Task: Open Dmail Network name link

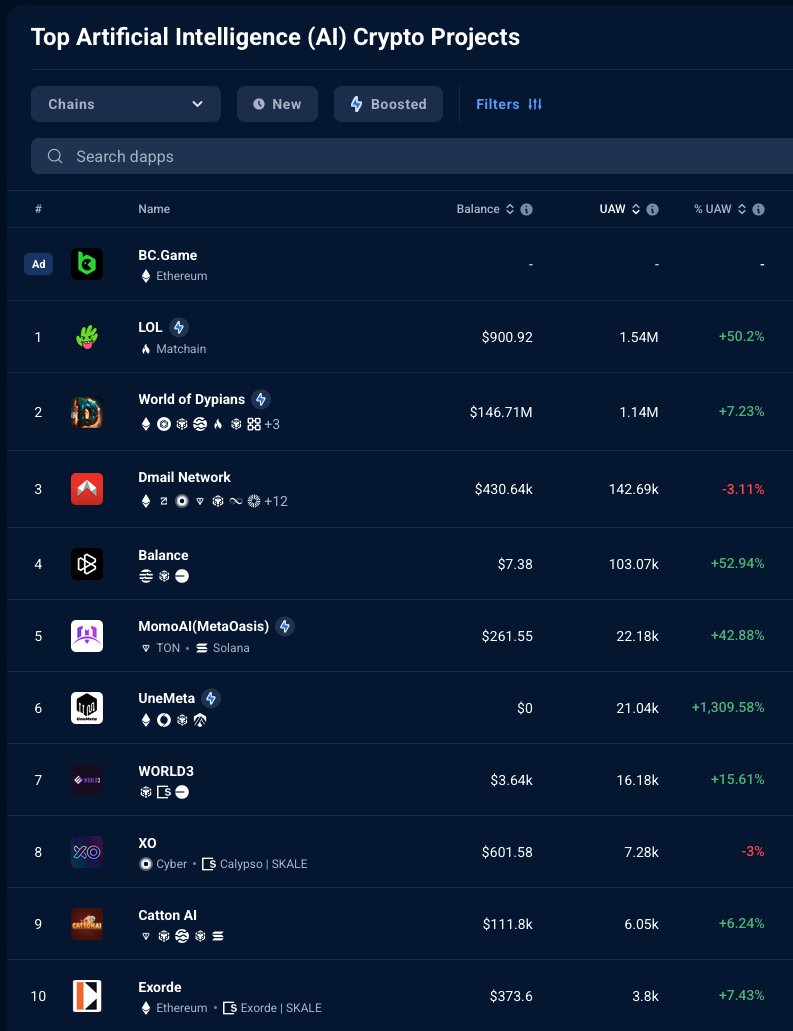Action: pyautogui.click(x=184, y=477)
